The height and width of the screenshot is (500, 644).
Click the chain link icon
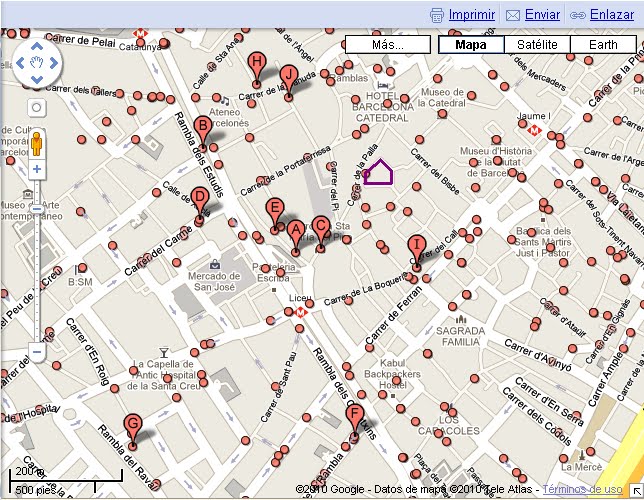click(577, 16)
